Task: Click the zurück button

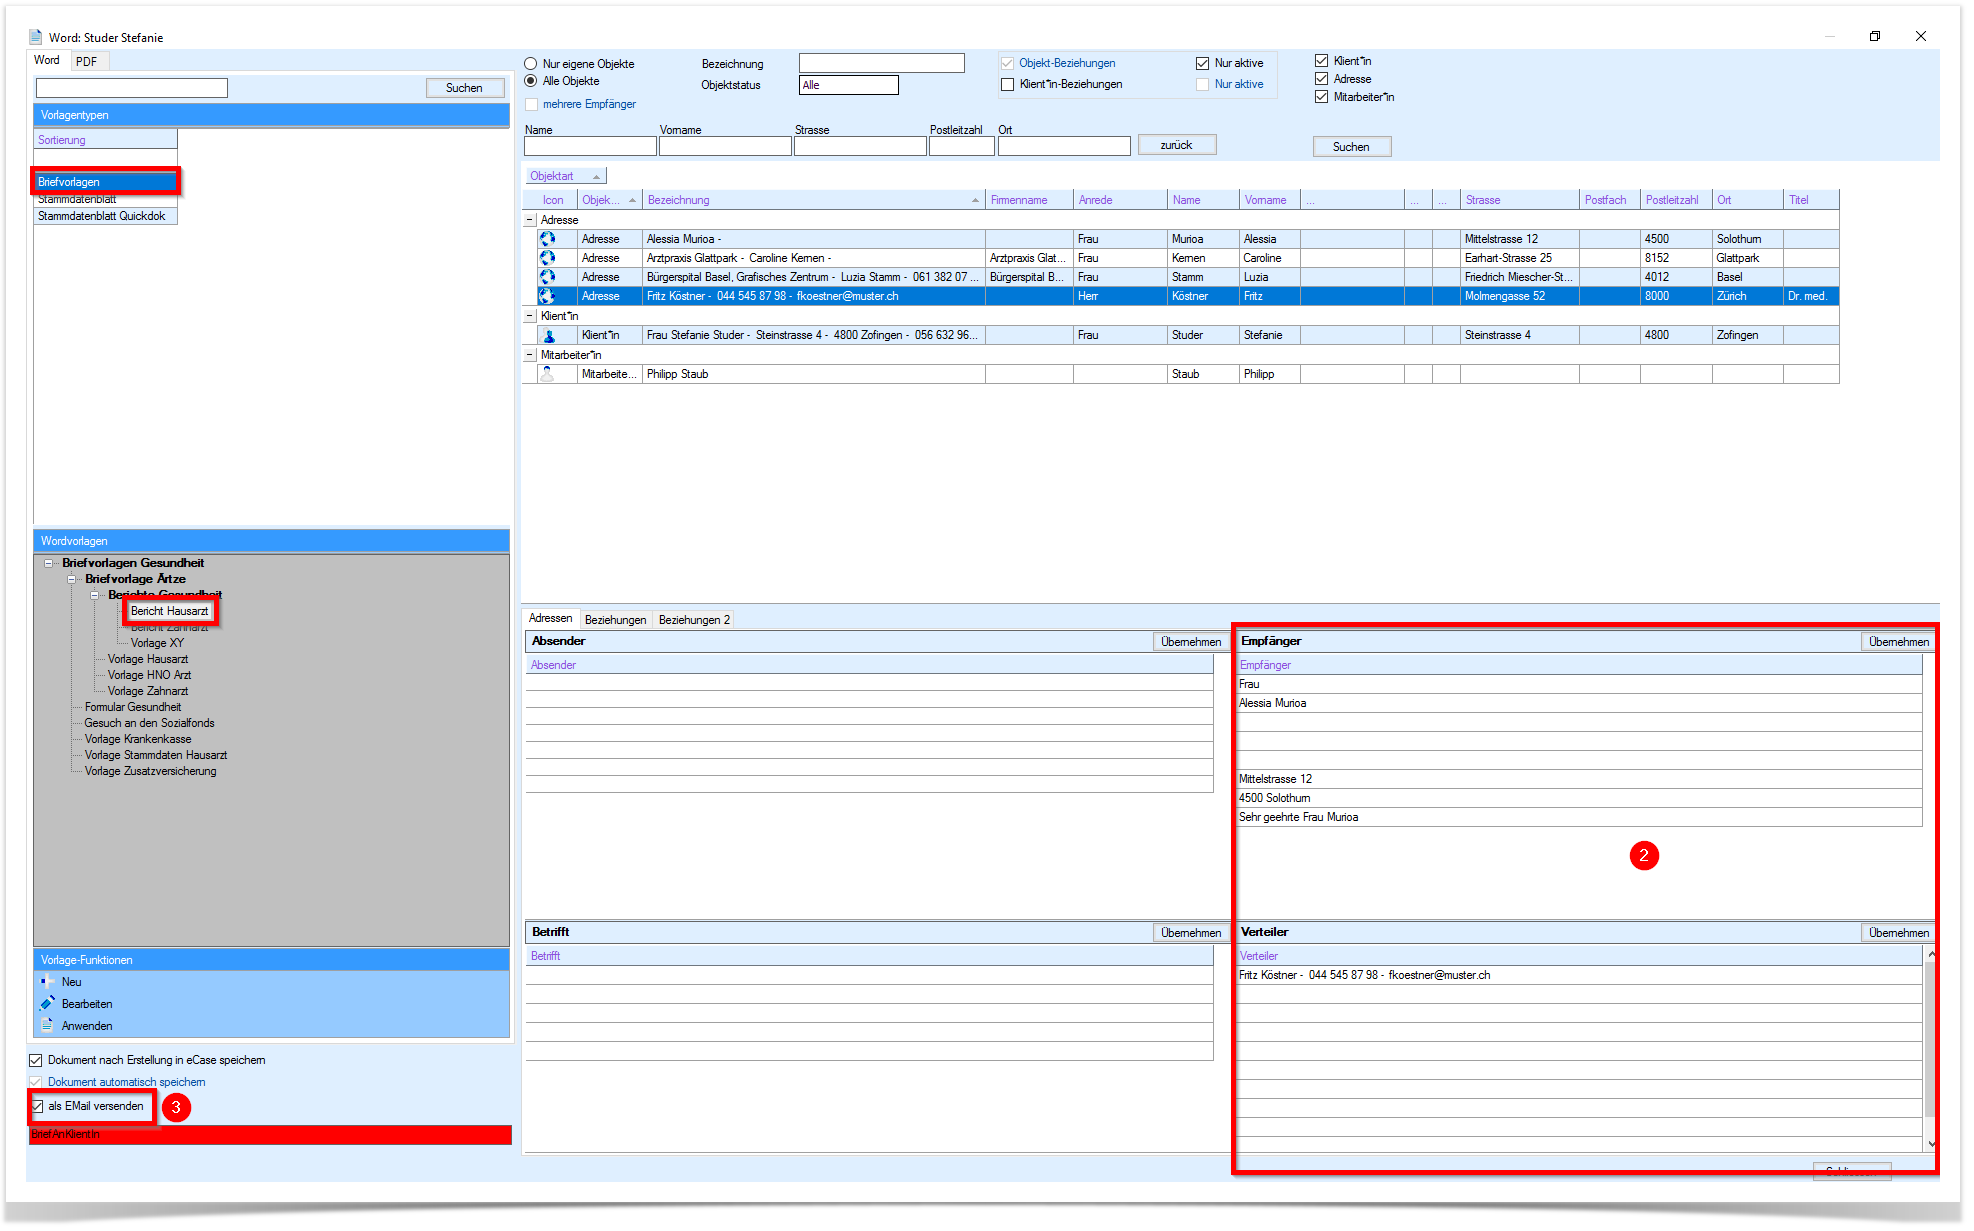Action: (x=1176, y=145)
